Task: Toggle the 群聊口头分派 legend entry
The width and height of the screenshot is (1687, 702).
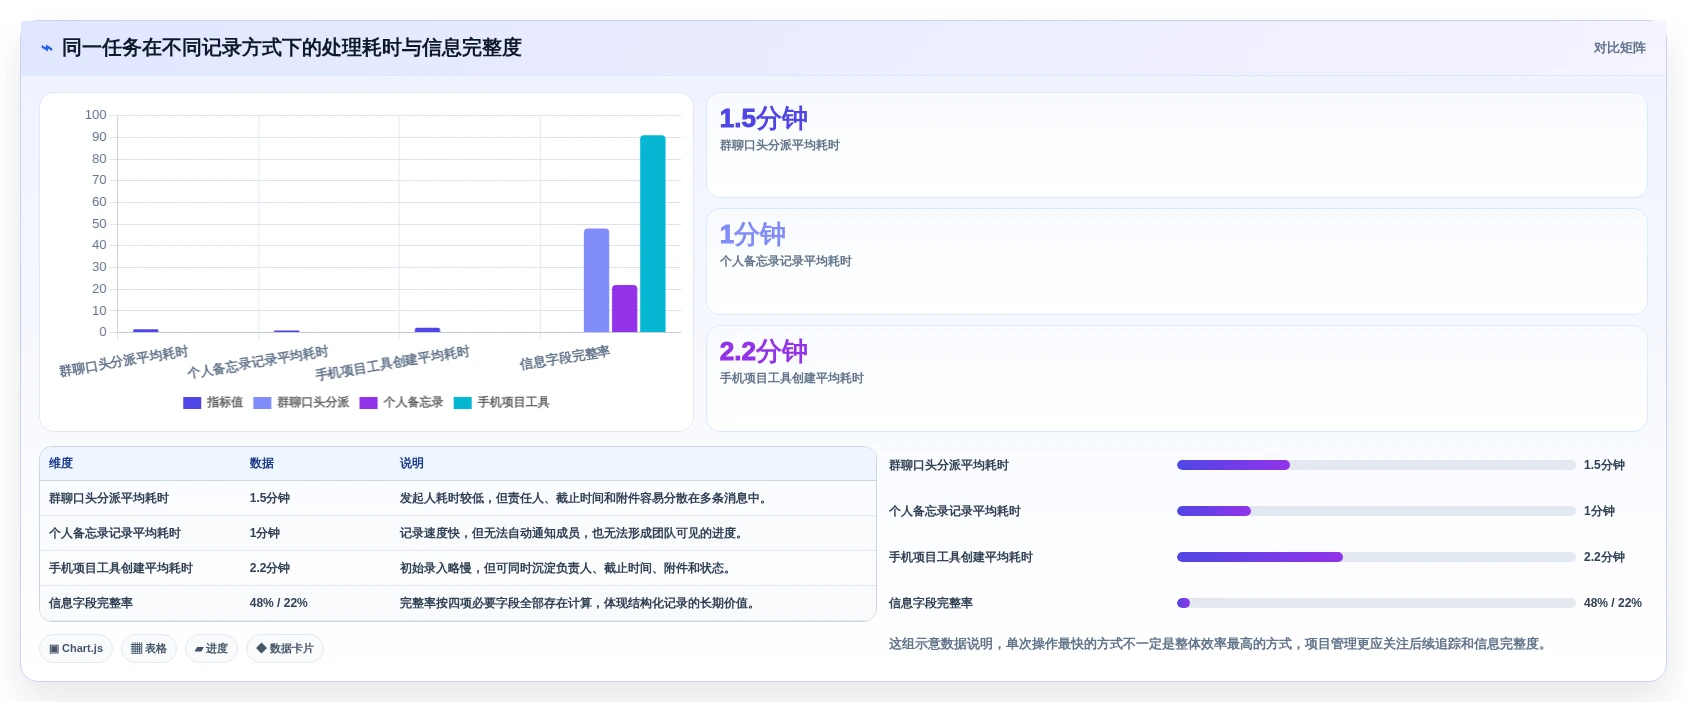Action: [x=301, y=403]
